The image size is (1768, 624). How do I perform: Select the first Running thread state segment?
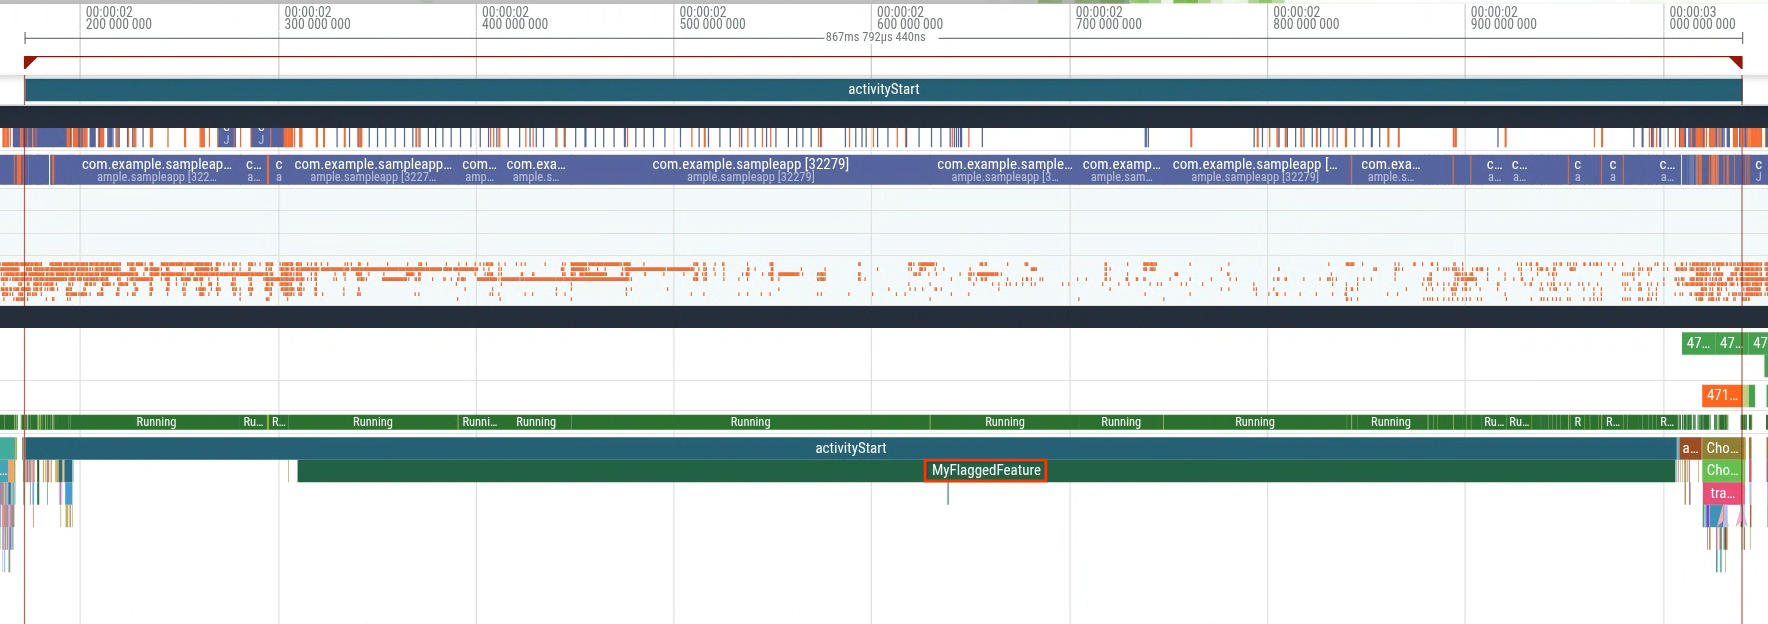coord(156,422)
